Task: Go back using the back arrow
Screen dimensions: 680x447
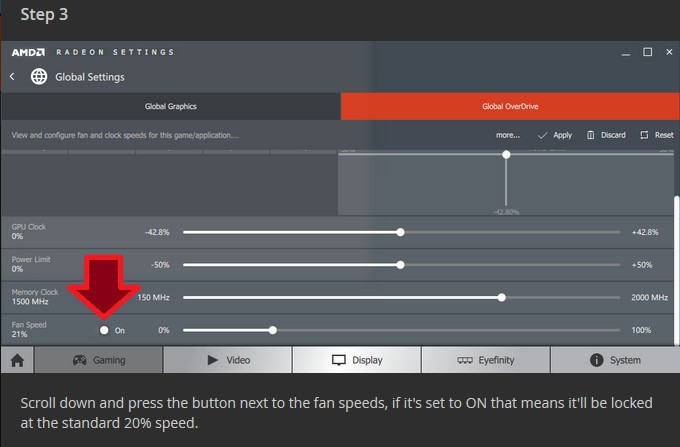Action: (x=12, y=77)
